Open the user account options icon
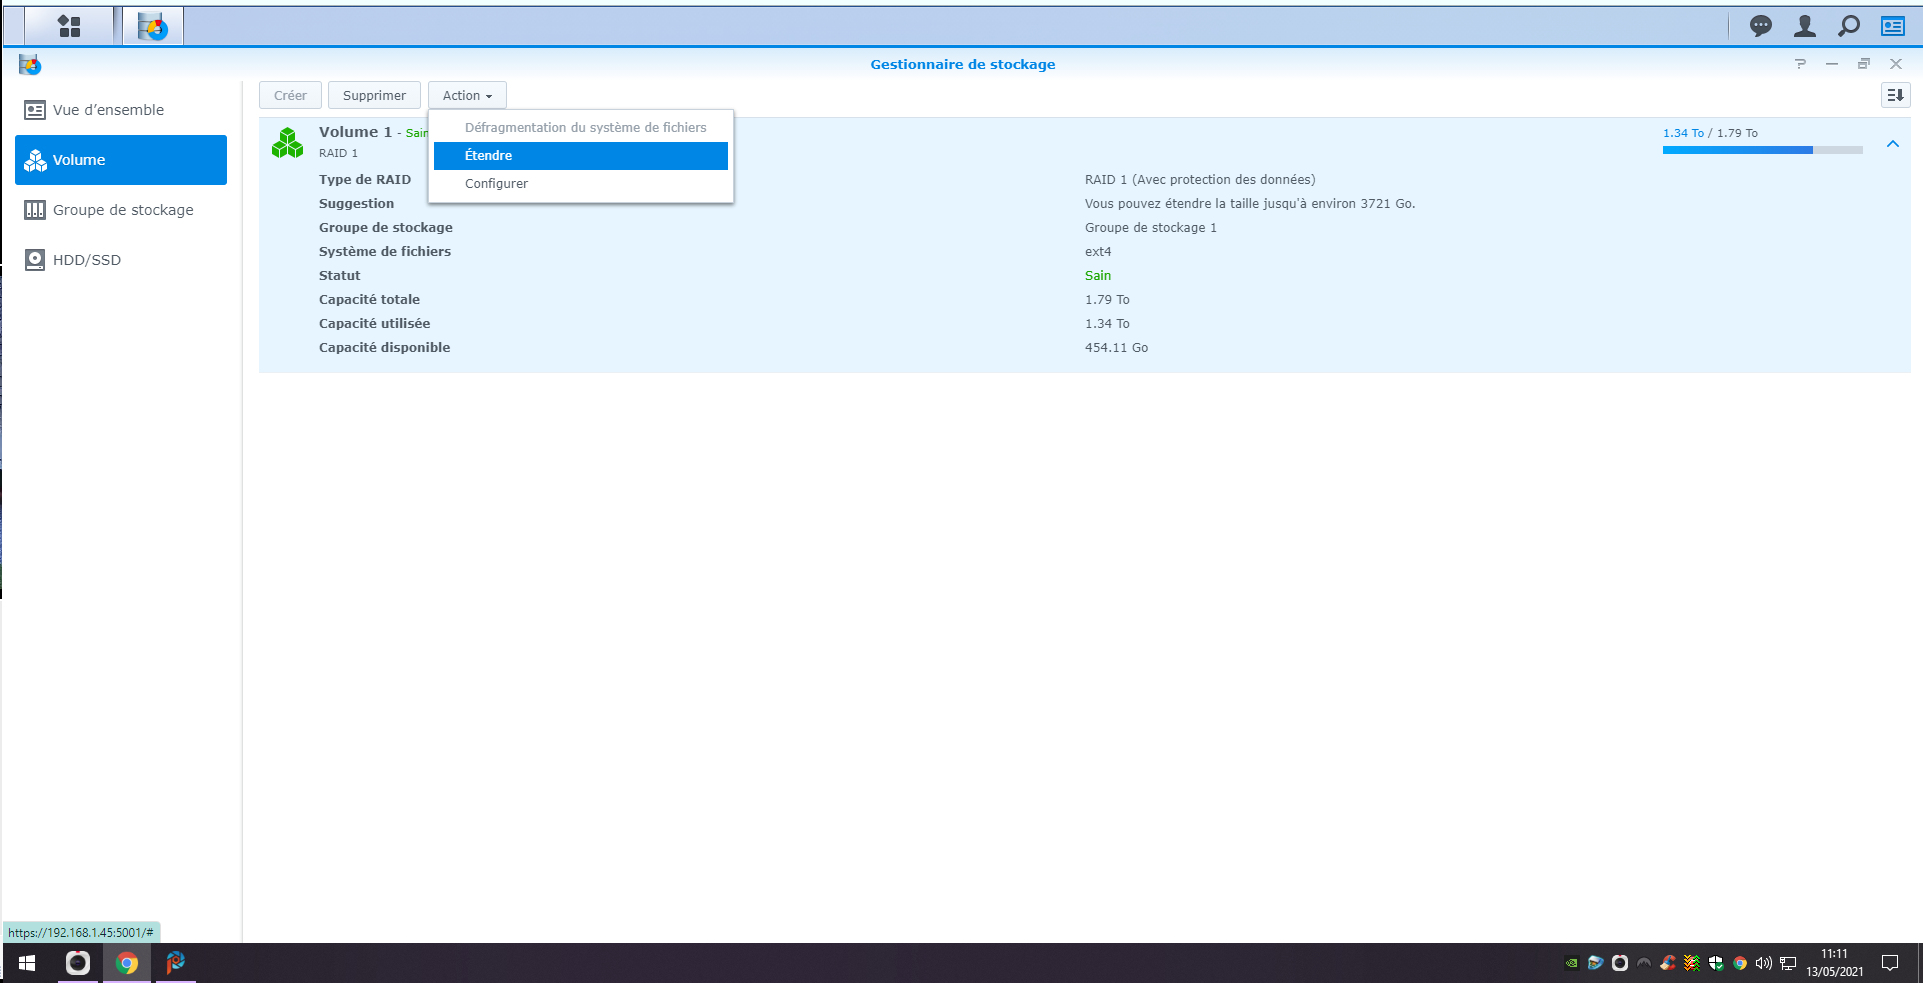1923x983 pixels. (x=1804, y=26)
